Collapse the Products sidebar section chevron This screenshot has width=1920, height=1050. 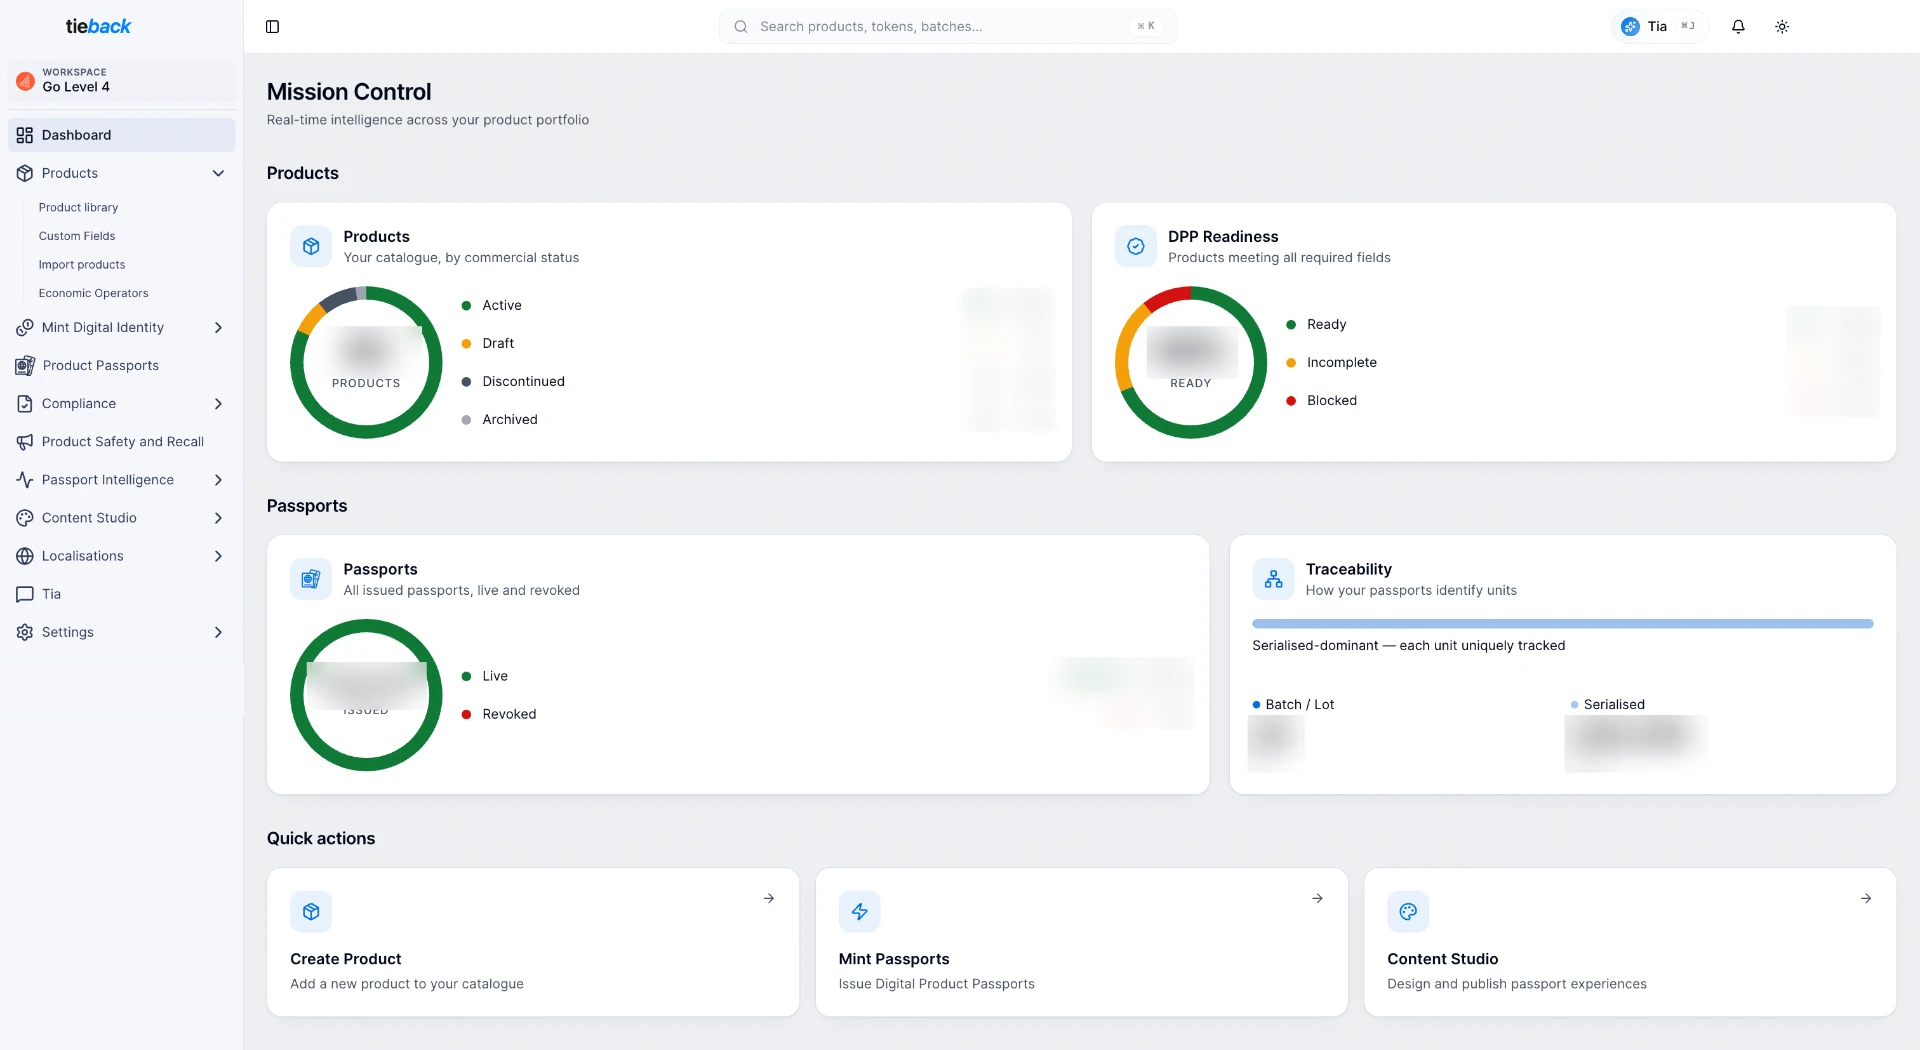pos(218,173)
